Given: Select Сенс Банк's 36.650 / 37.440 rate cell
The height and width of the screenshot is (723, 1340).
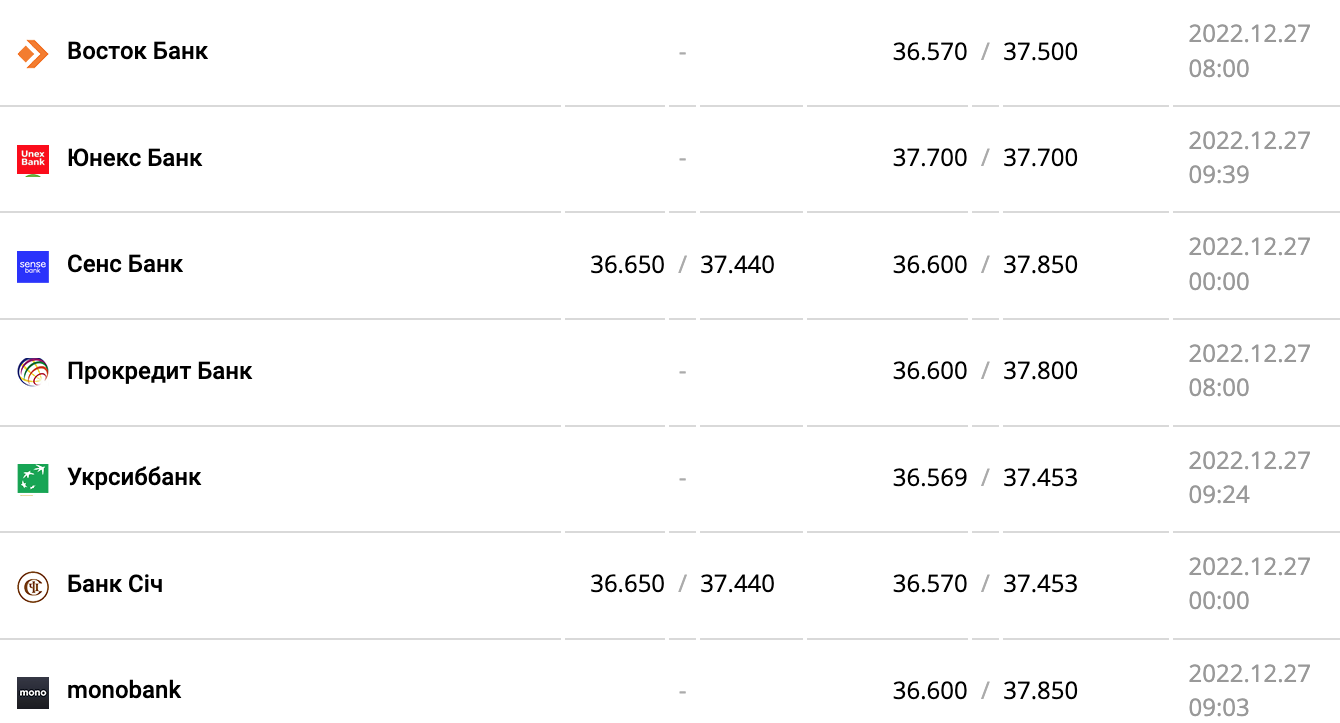Looking at the screenshot, I should [682, 265].
